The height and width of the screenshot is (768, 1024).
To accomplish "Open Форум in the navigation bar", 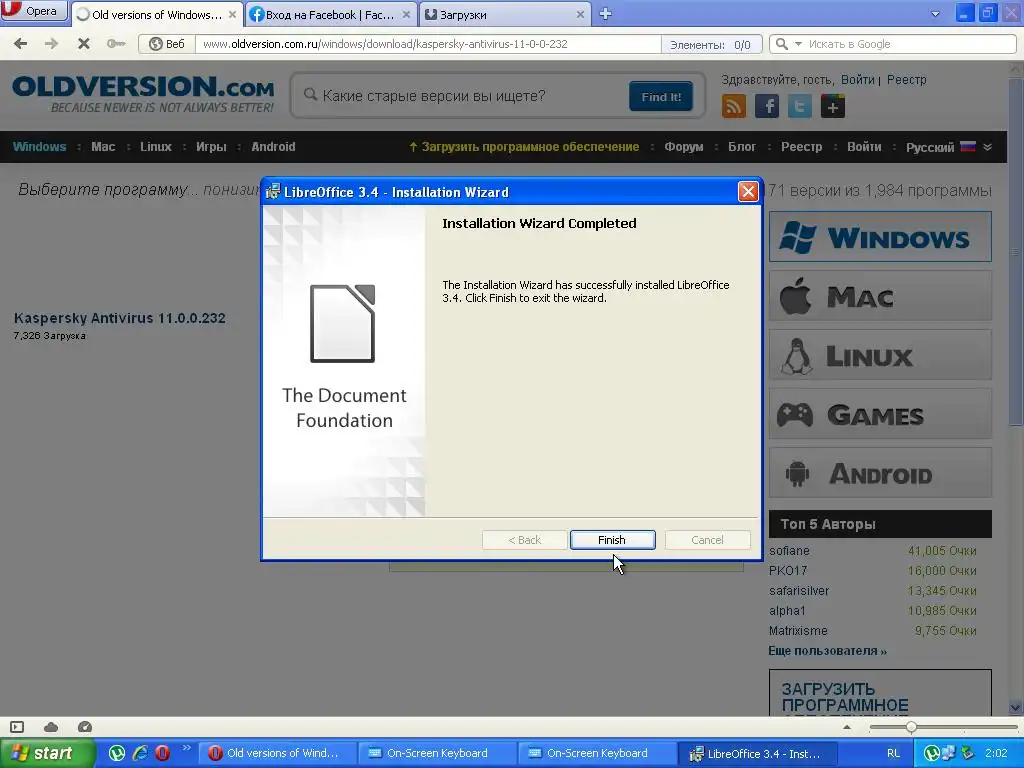I will tap(684, 147).
